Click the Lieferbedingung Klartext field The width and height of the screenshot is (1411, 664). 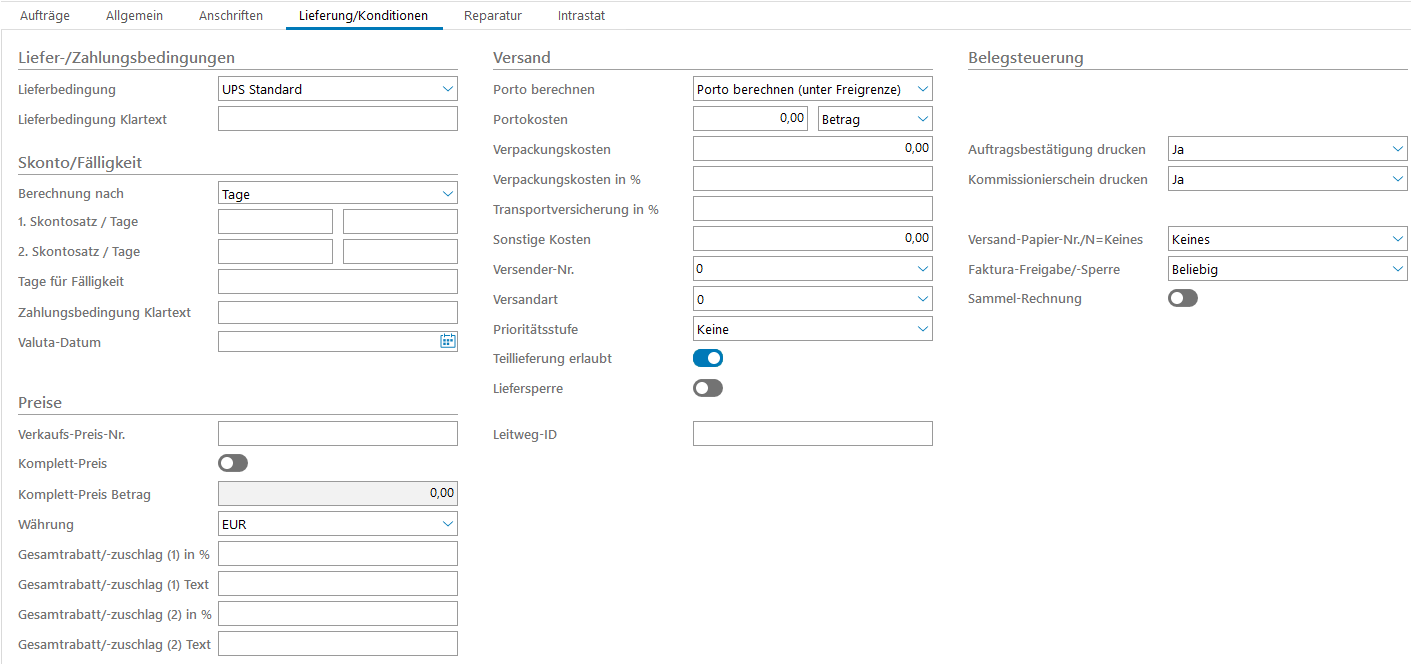(x=337, y=119)
